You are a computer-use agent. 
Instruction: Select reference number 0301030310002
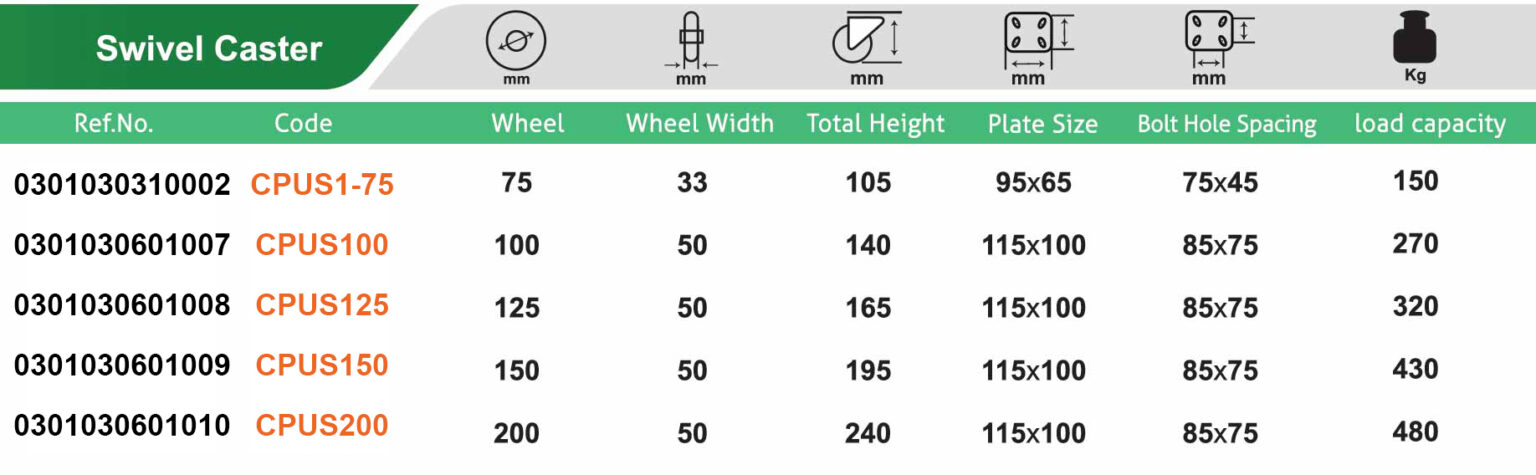point(122,184)
